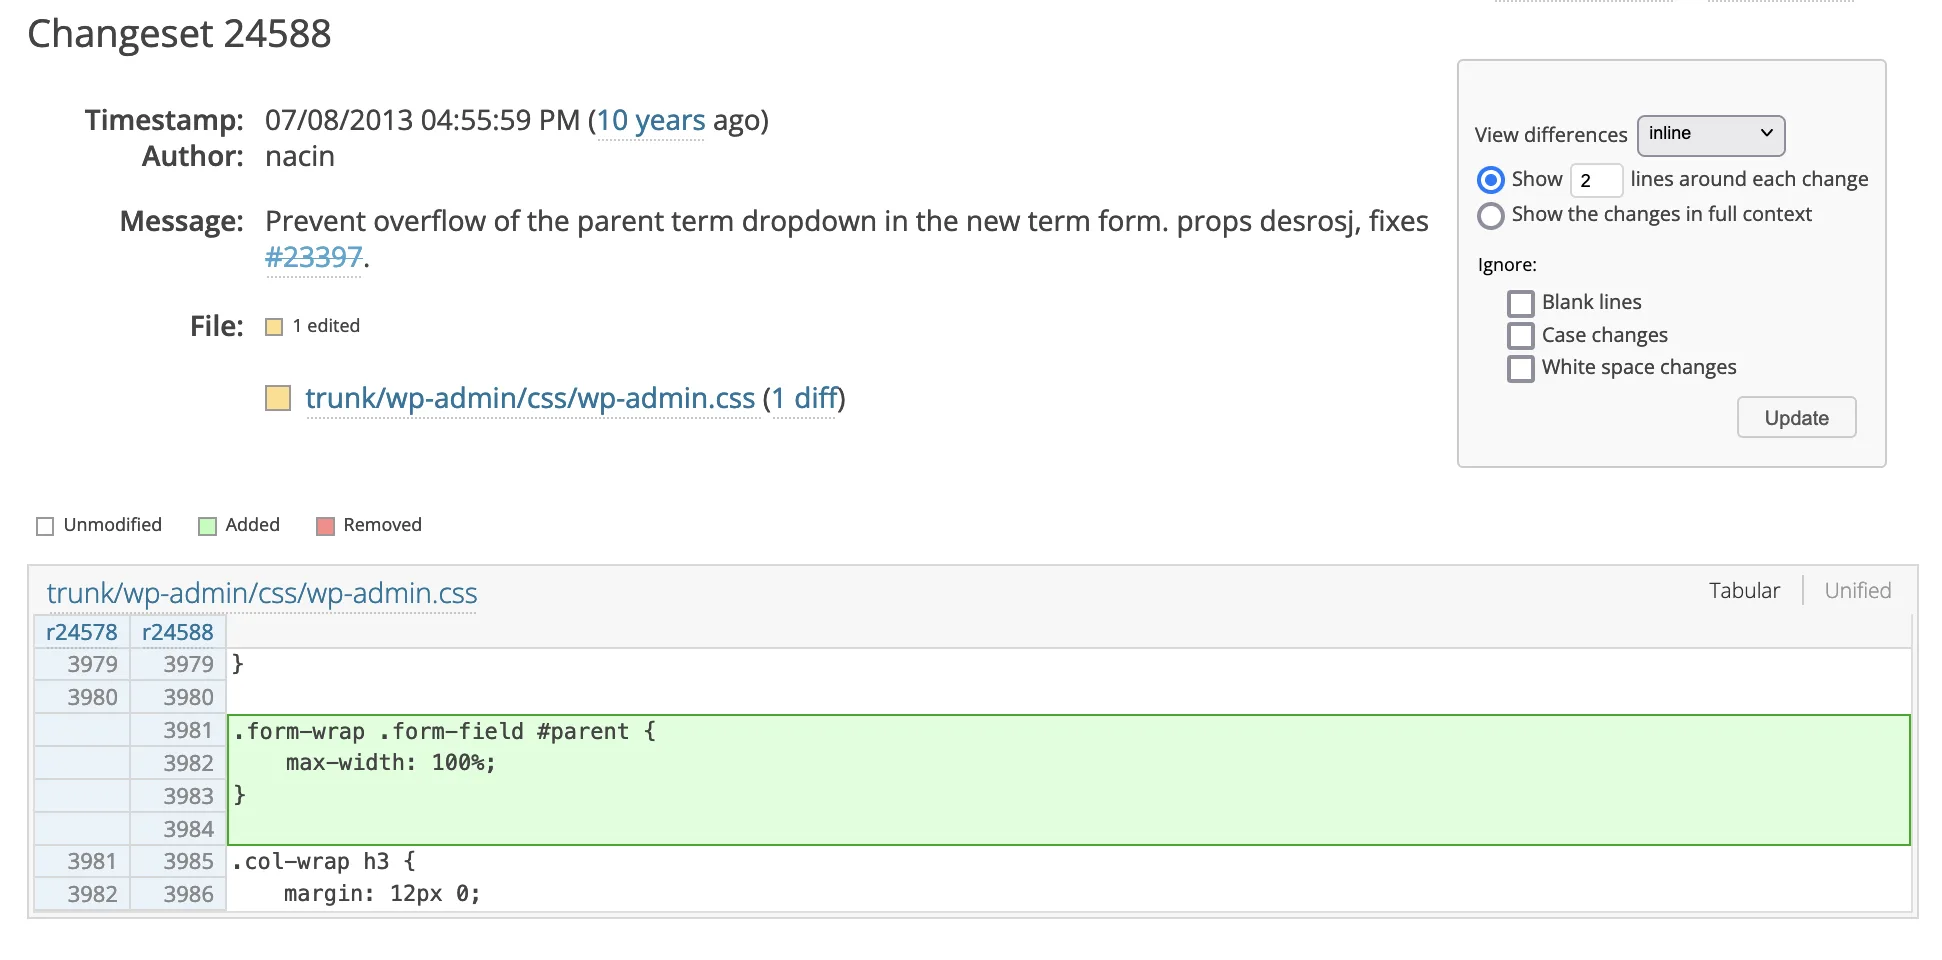
Task: Switch to the Tabular diff view
Action: tap(1744, 591)
